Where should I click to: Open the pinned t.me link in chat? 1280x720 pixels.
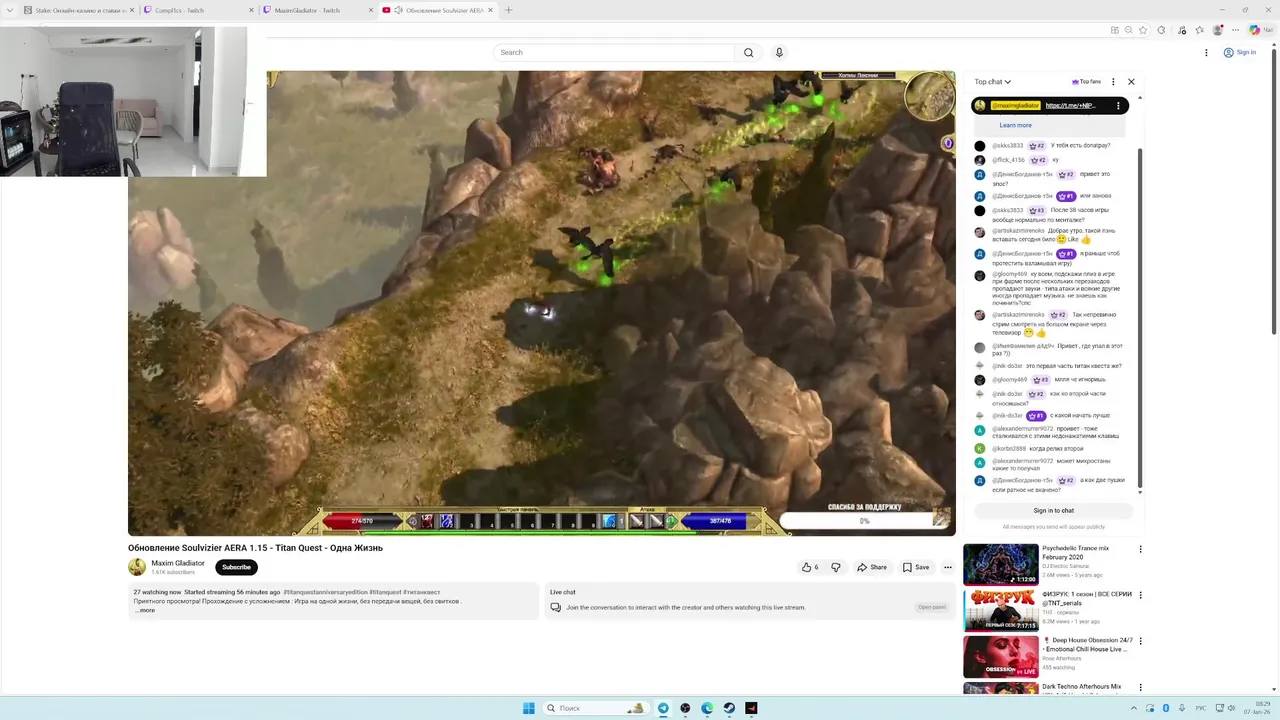(x=1071, y=105)
